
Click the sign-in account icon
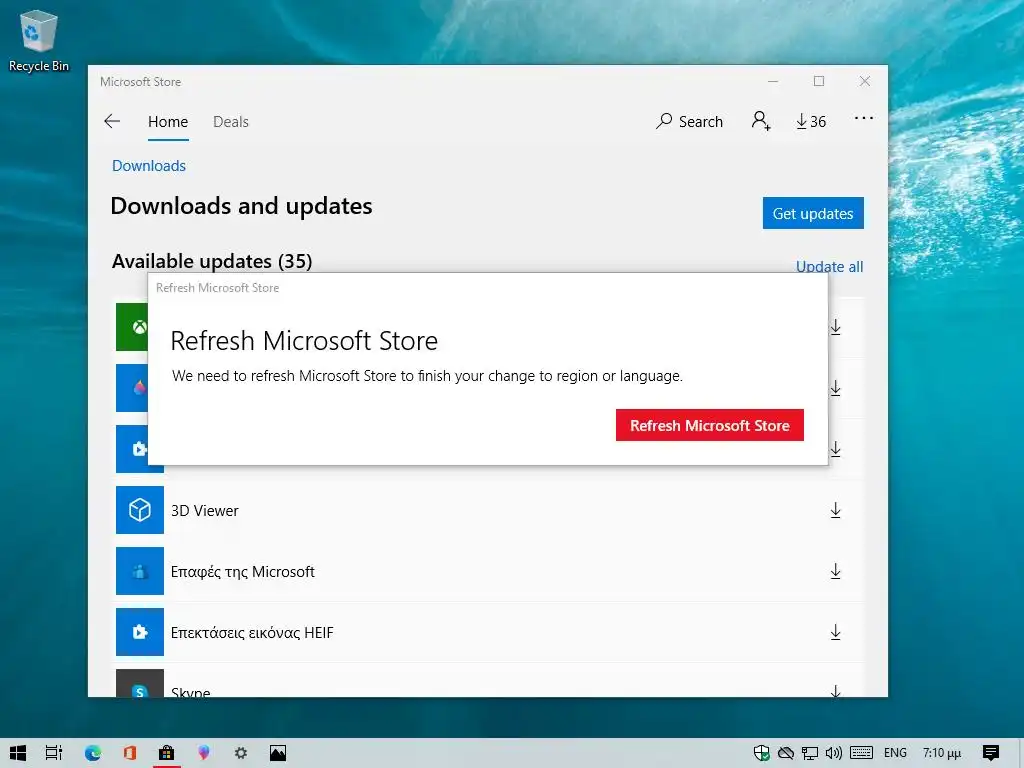coord(761,121)
